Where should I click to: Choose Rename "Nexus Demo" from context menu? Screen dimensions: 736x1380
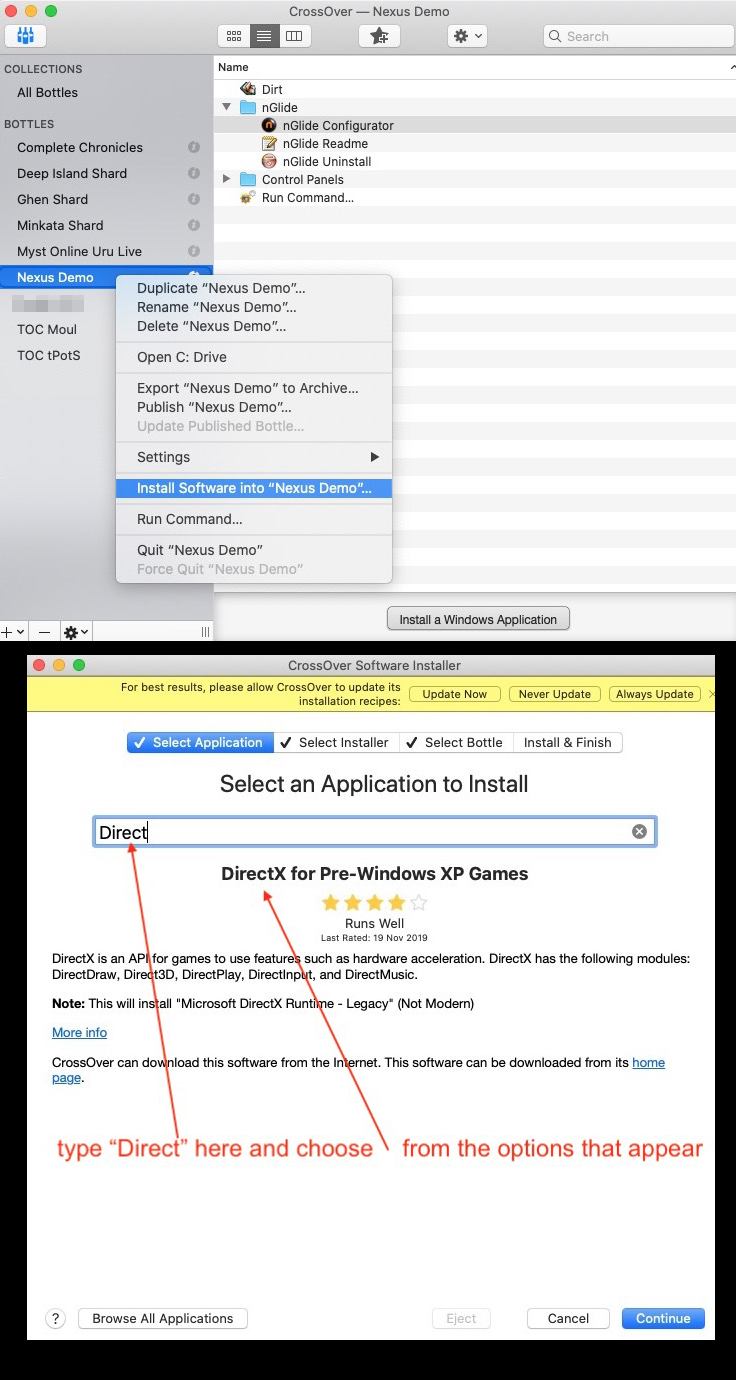(254, 307)
